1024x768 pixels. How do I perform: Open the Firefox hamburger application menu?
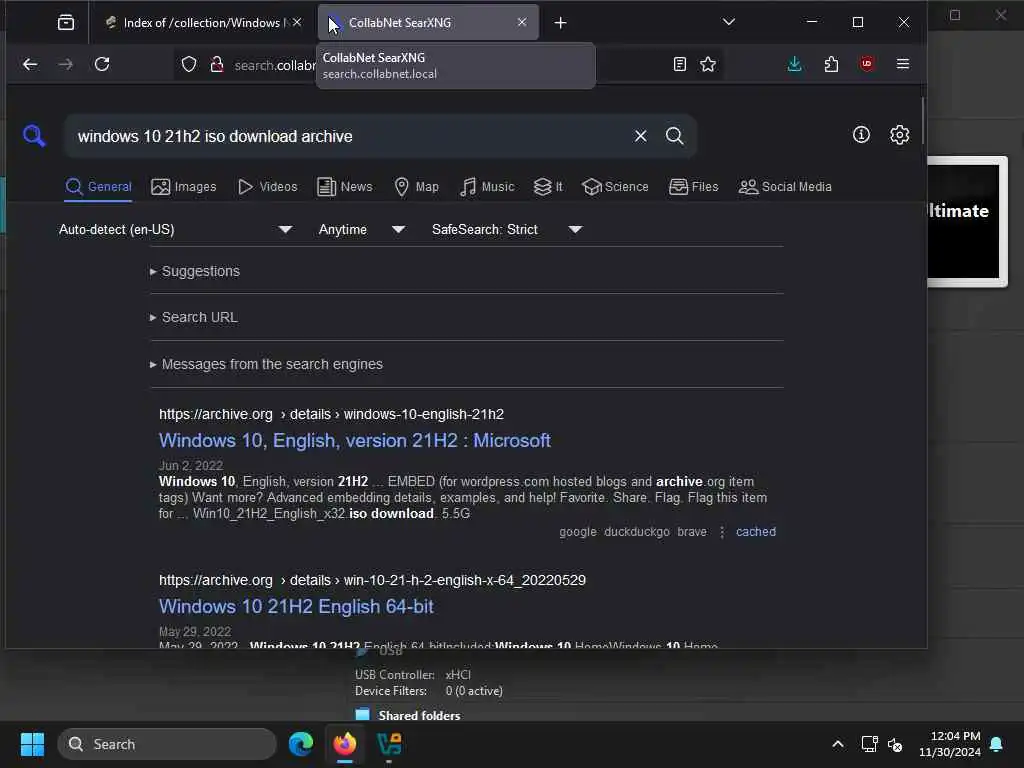903,64
